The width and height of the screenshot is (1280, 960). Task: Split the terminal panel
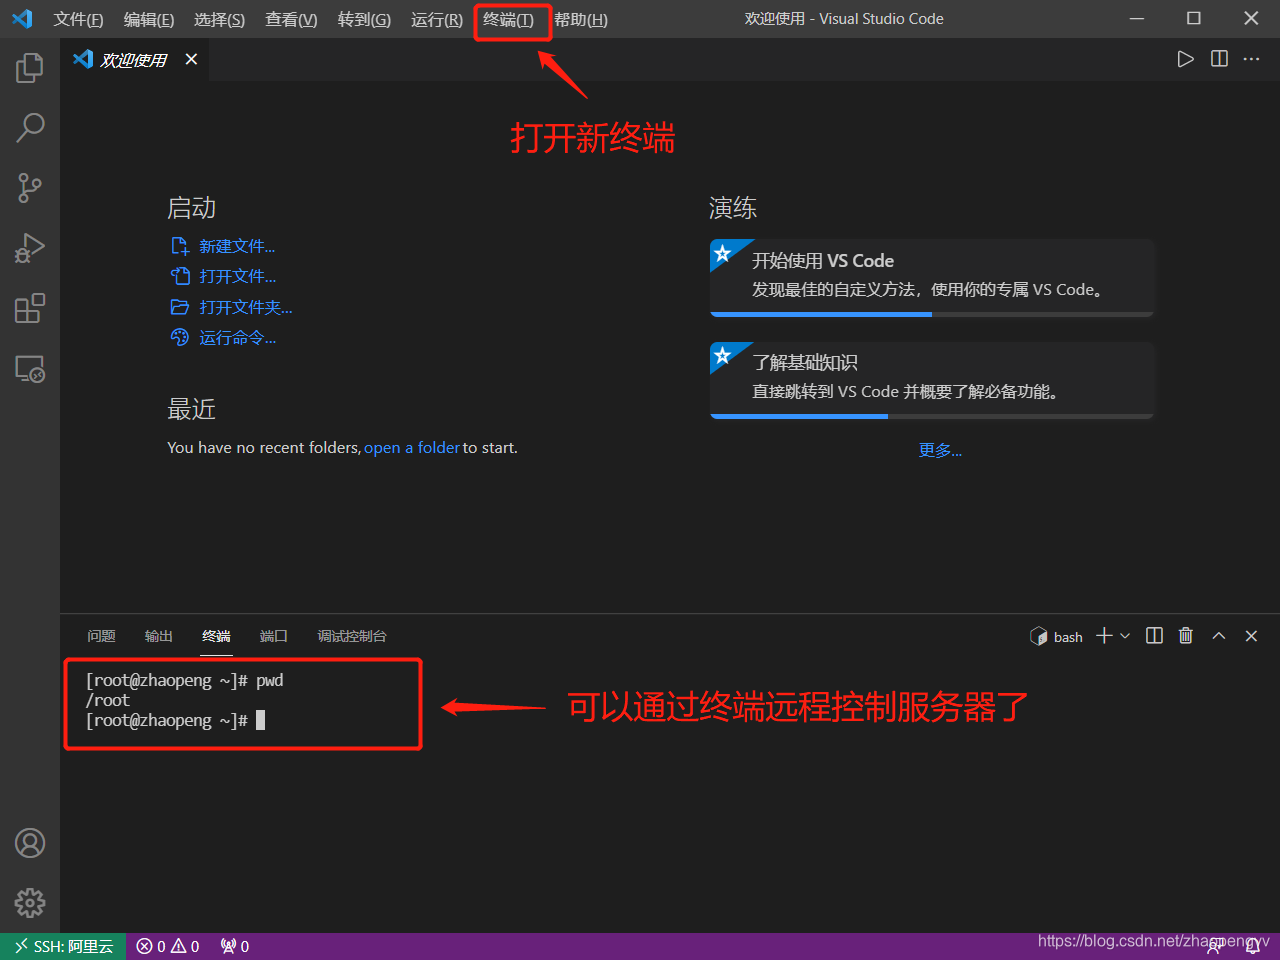click(x=1154, y=636)
